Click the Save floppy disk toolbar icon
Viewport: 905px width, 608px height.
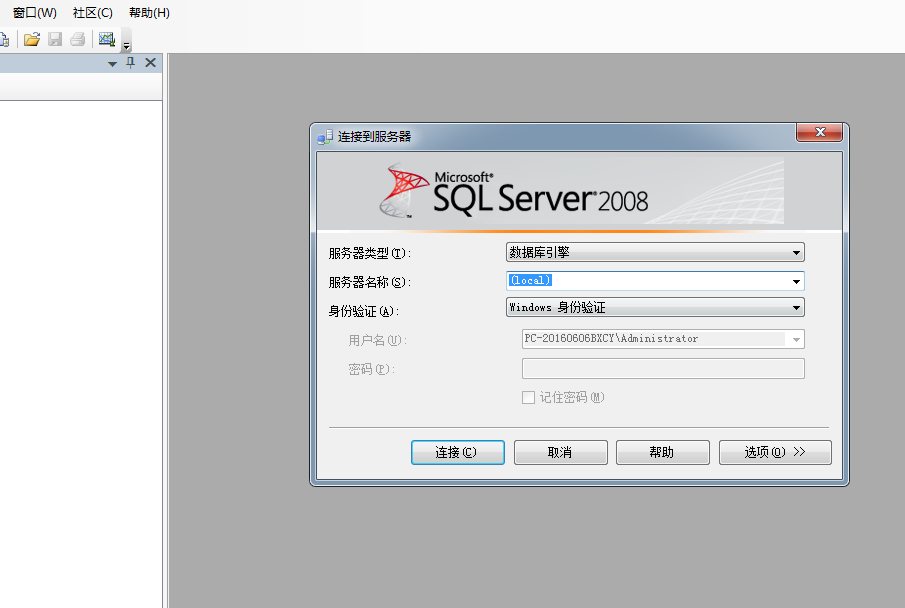[x=55, y=39]
